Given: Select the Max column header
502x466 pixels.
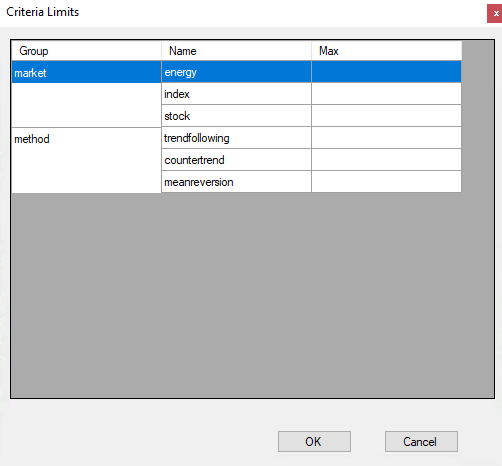Looking at the screenshot, I should [387, 51].
